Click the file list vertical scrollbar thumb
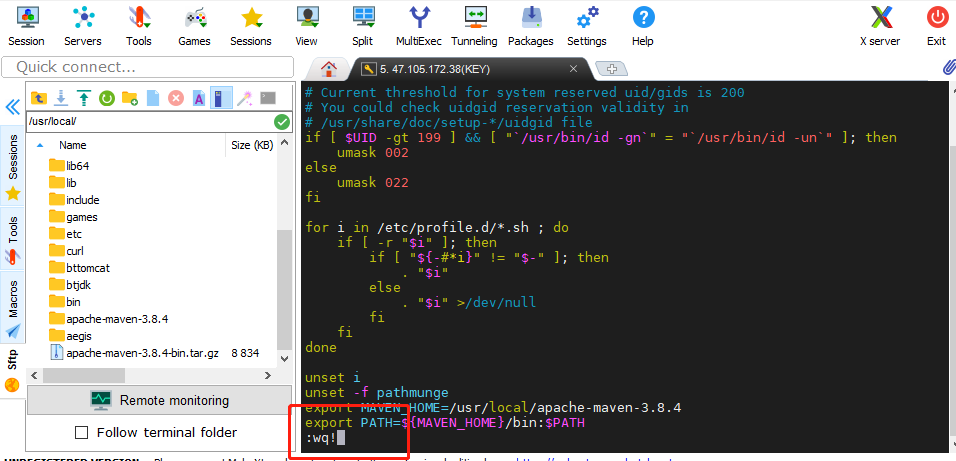The height and width of the screenshot is (461, 956). 284,290
